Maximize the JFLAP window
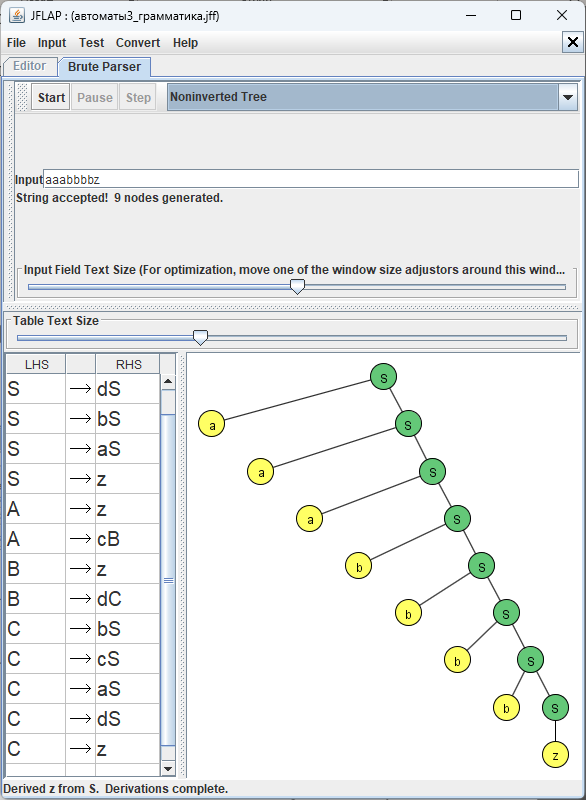 click(x=516, y=15)
